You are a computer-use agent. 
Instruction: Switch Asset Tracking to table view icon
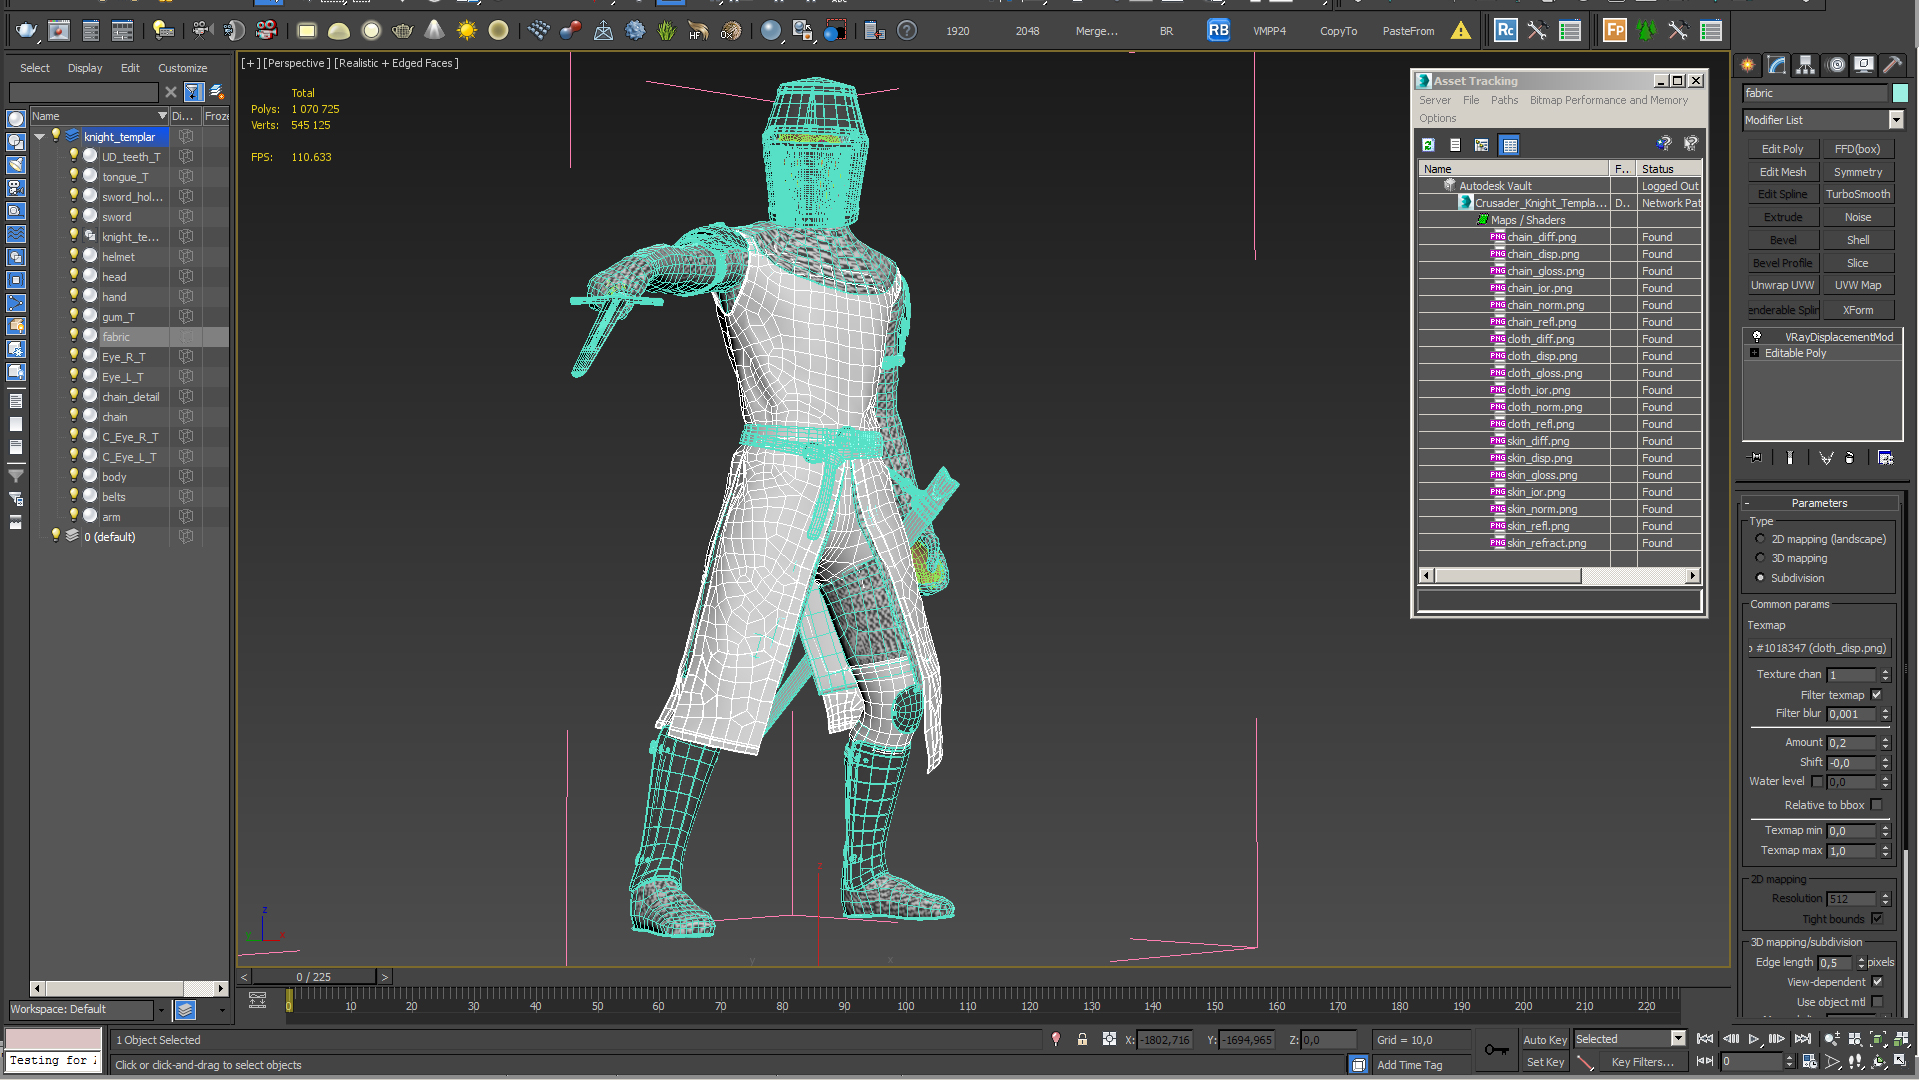tap(1510, 145)
